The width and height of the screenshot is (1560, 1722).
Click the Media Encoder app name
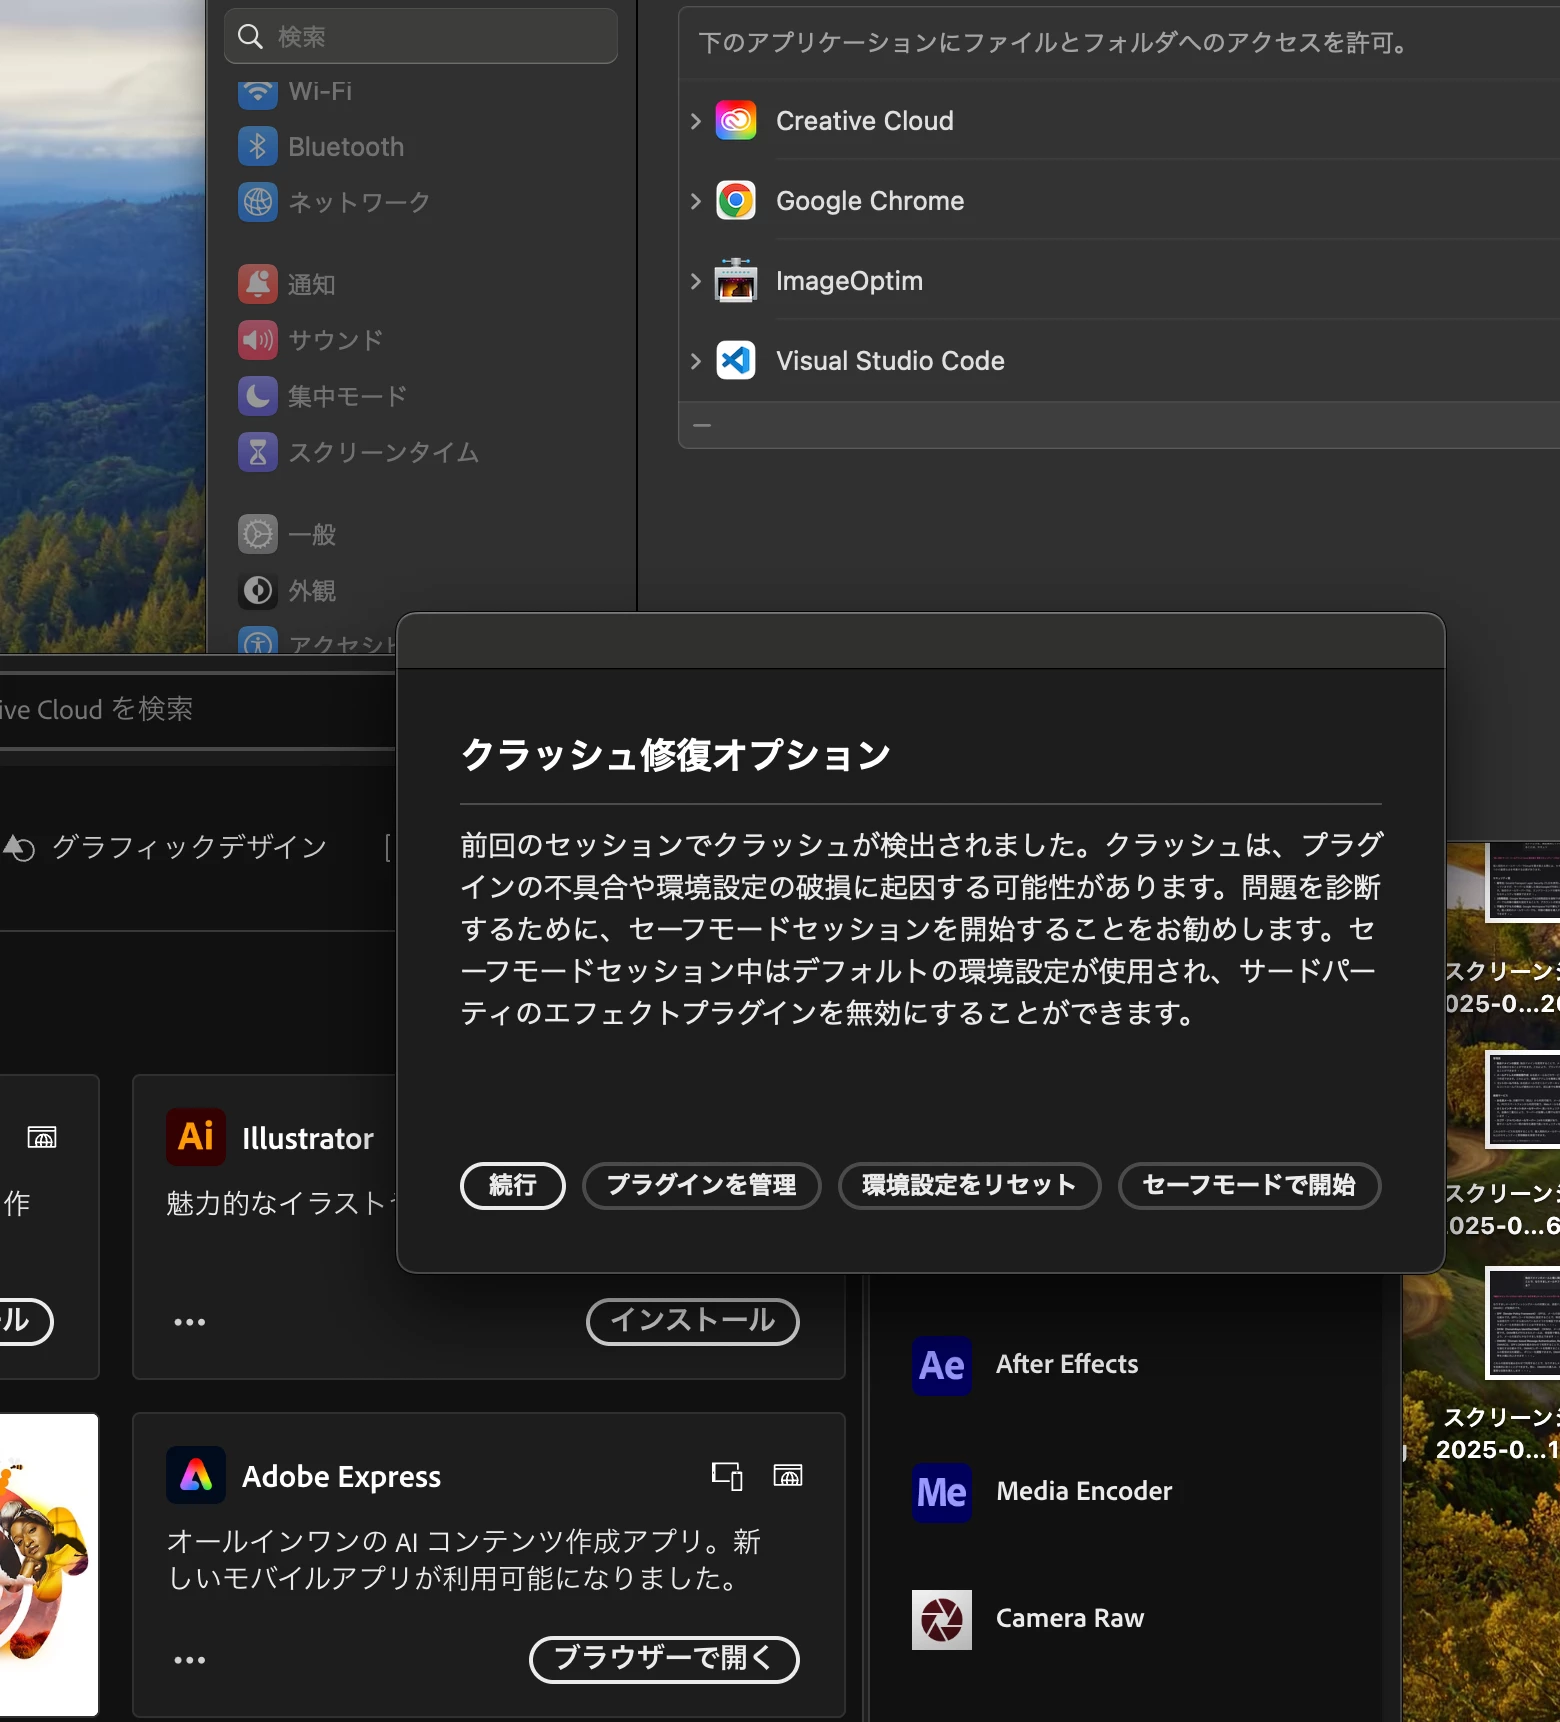(x=1084, y=1492)
